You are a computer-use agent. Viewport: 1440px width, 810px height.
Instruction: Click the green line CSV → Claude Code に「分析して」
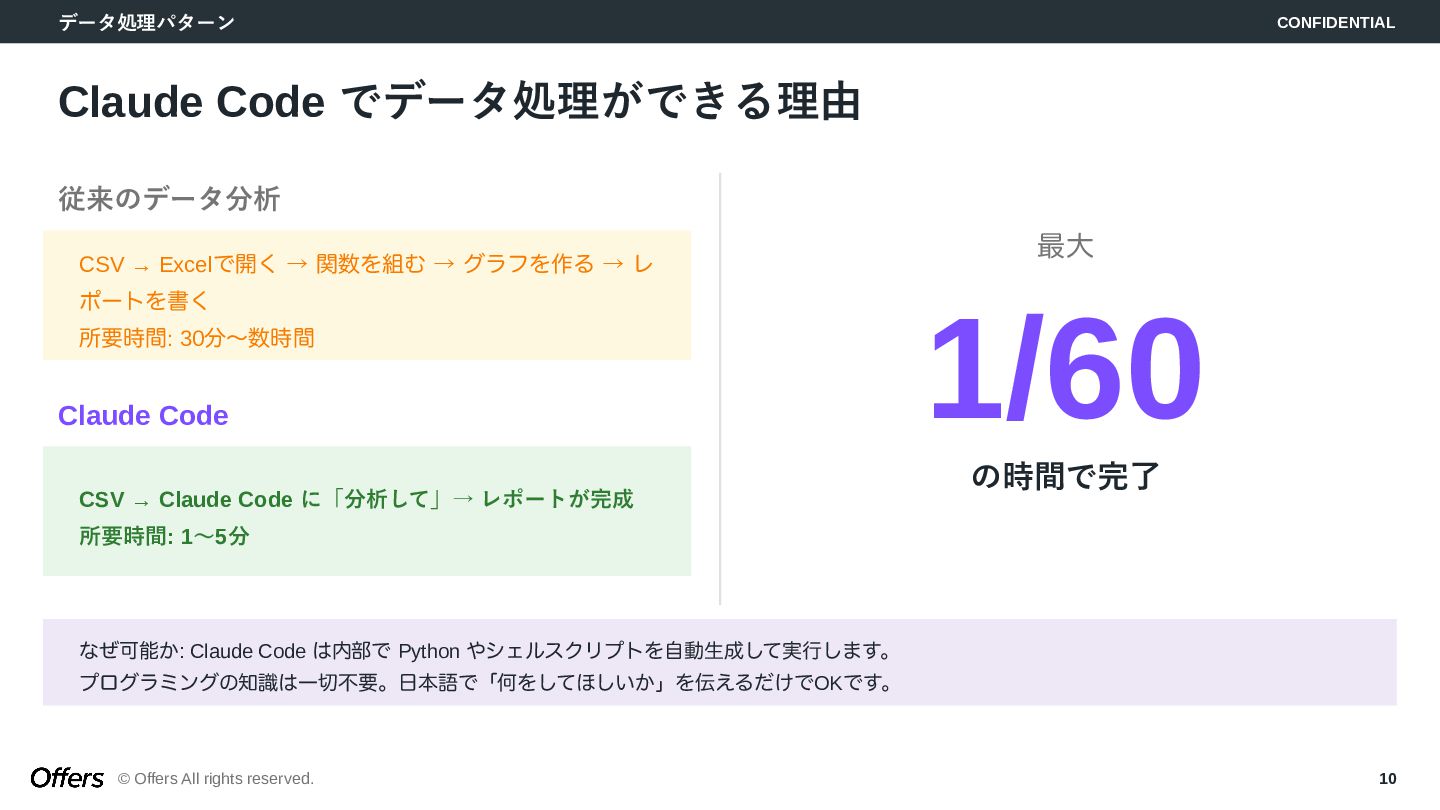(356, 499)
